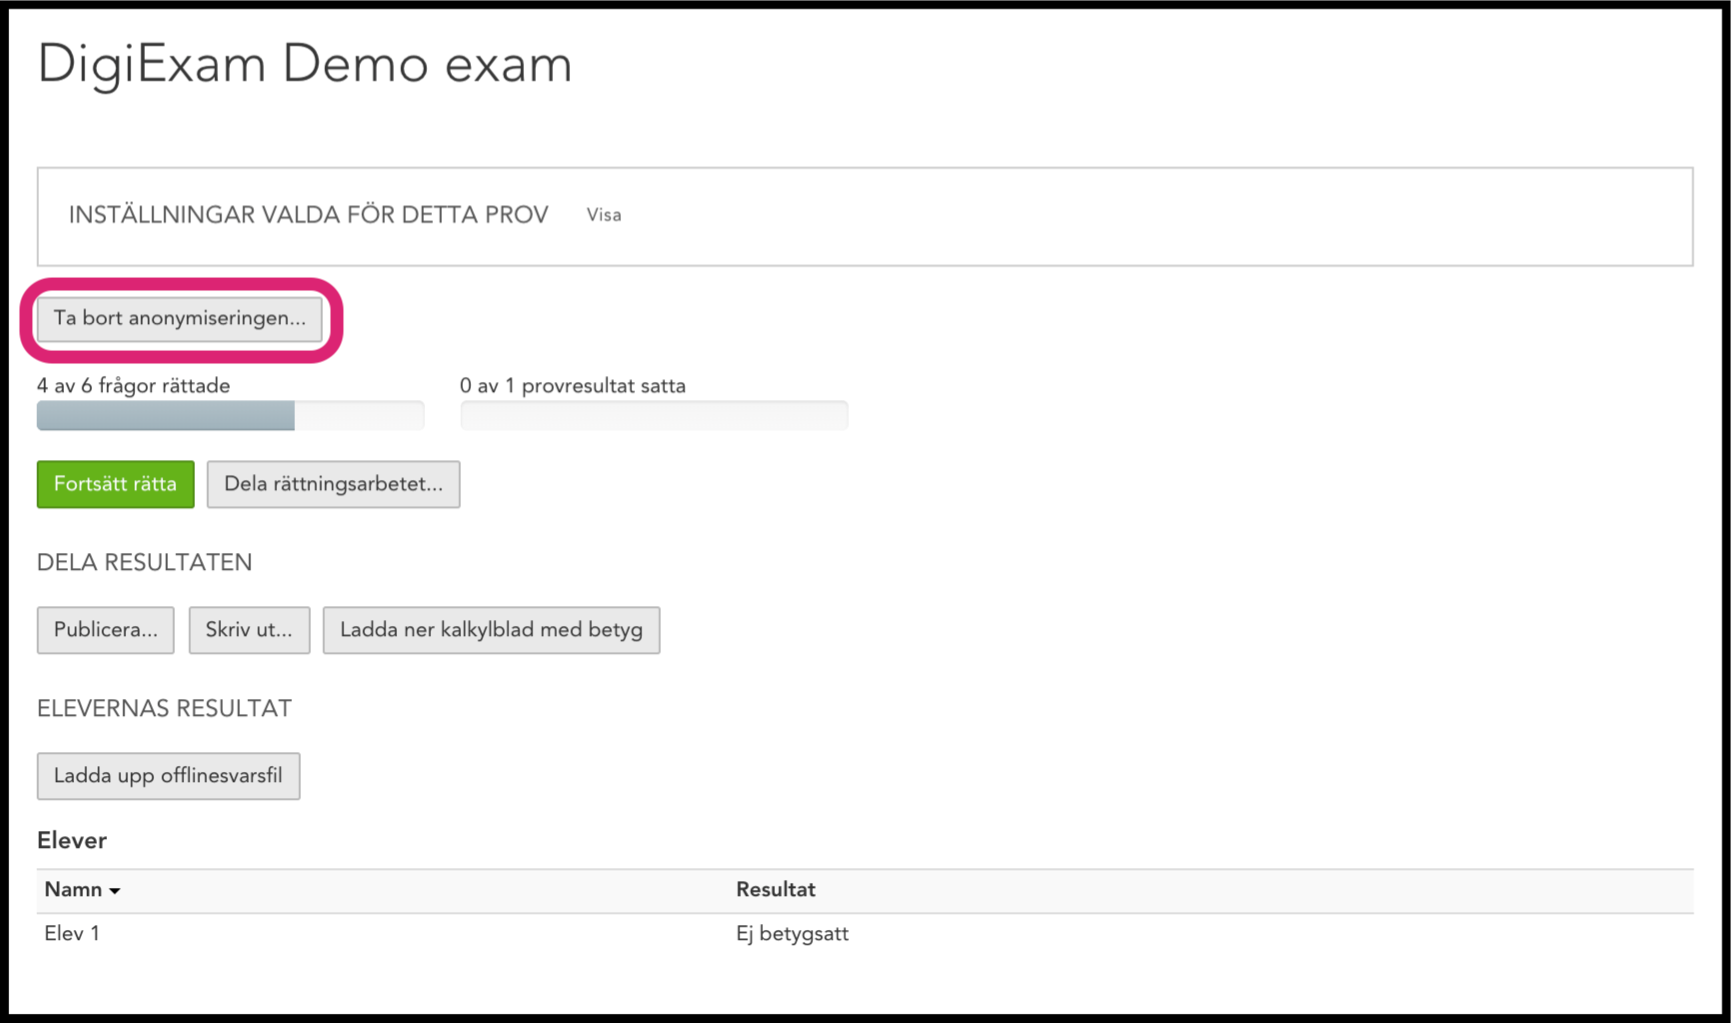Click the exam results set progress bar
This screenshot has height=1023, width=1731.
pyautogui.click(x=654, y=416)
